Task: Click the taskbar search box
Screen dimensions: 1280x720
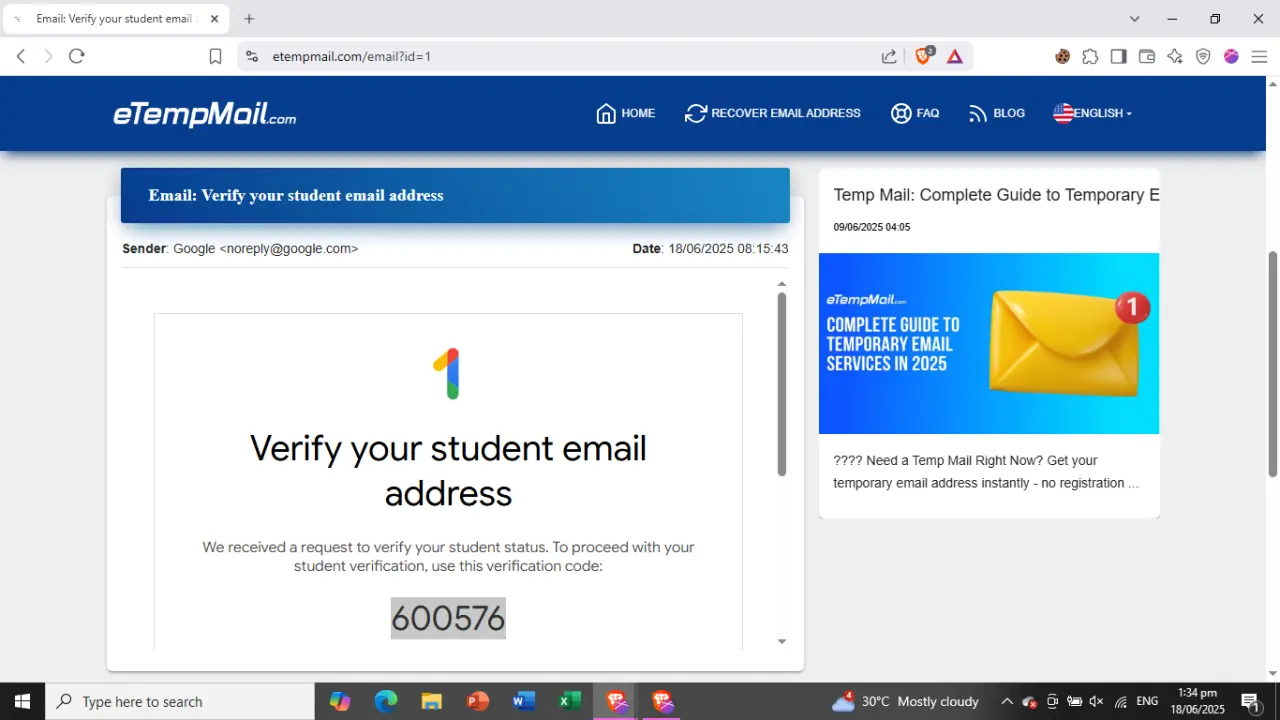Action: pyautogui.click(x=180, y=701)
